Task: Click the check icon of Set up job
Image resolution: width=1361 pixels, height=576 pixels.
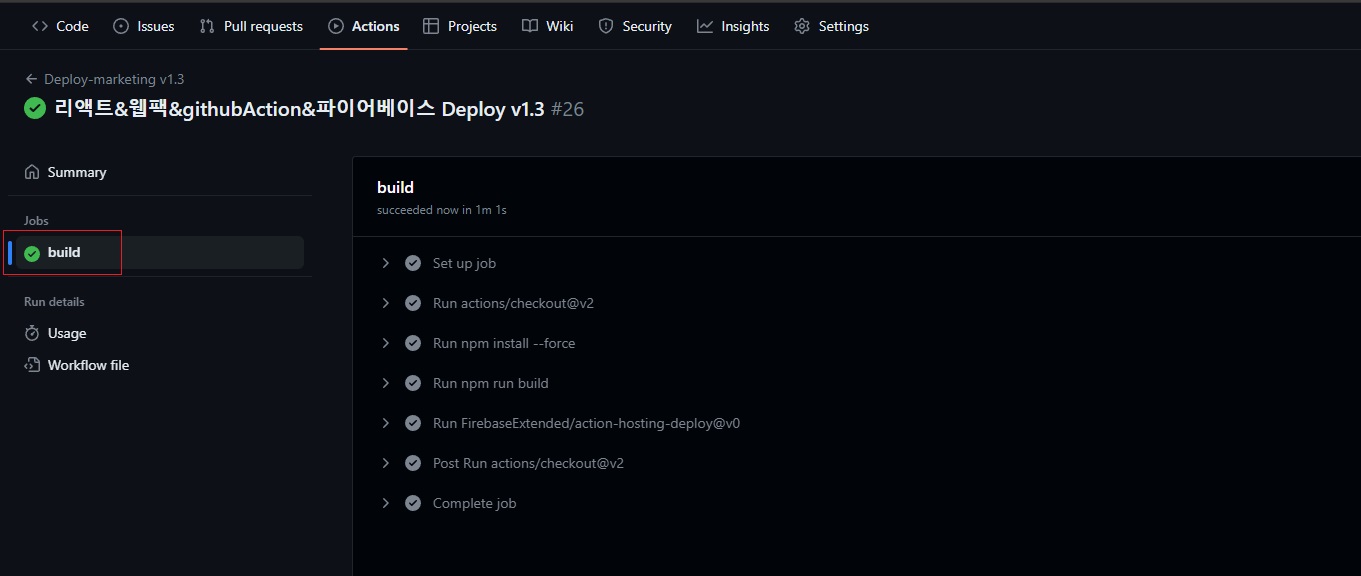Action: coord(413,263)
